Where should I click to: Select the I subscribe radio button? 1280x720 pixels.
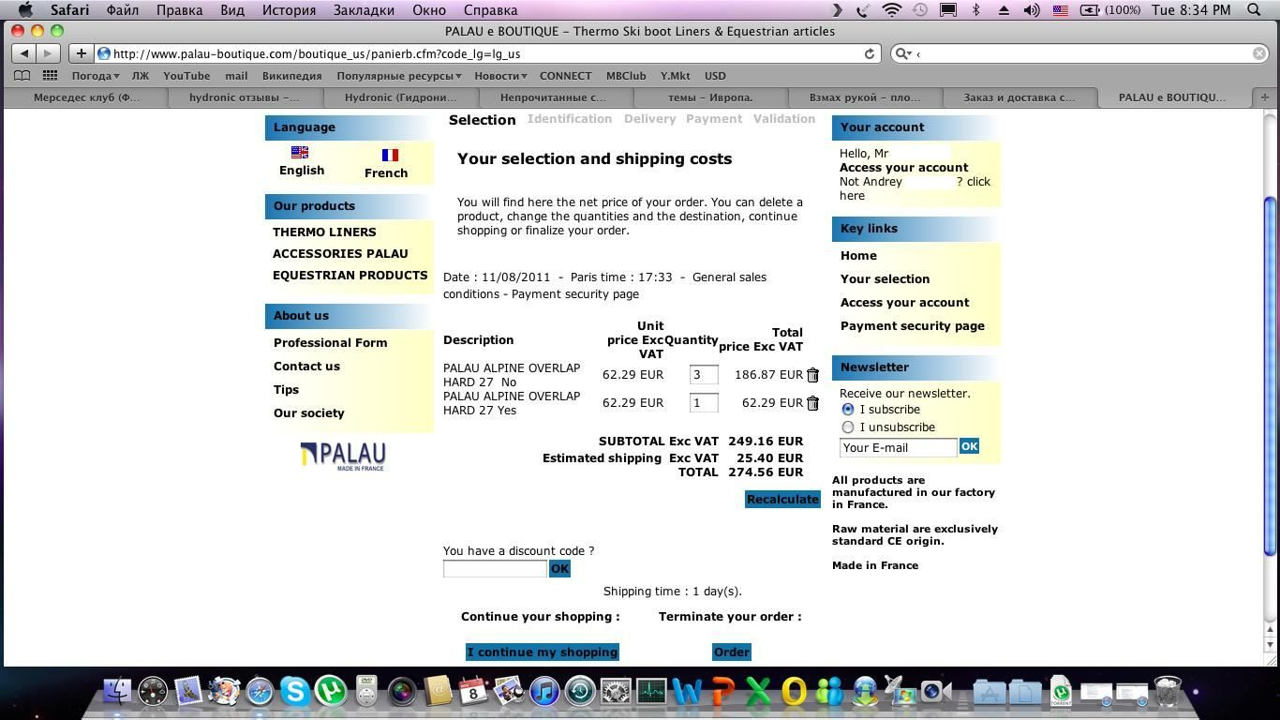tap(848, 409)
